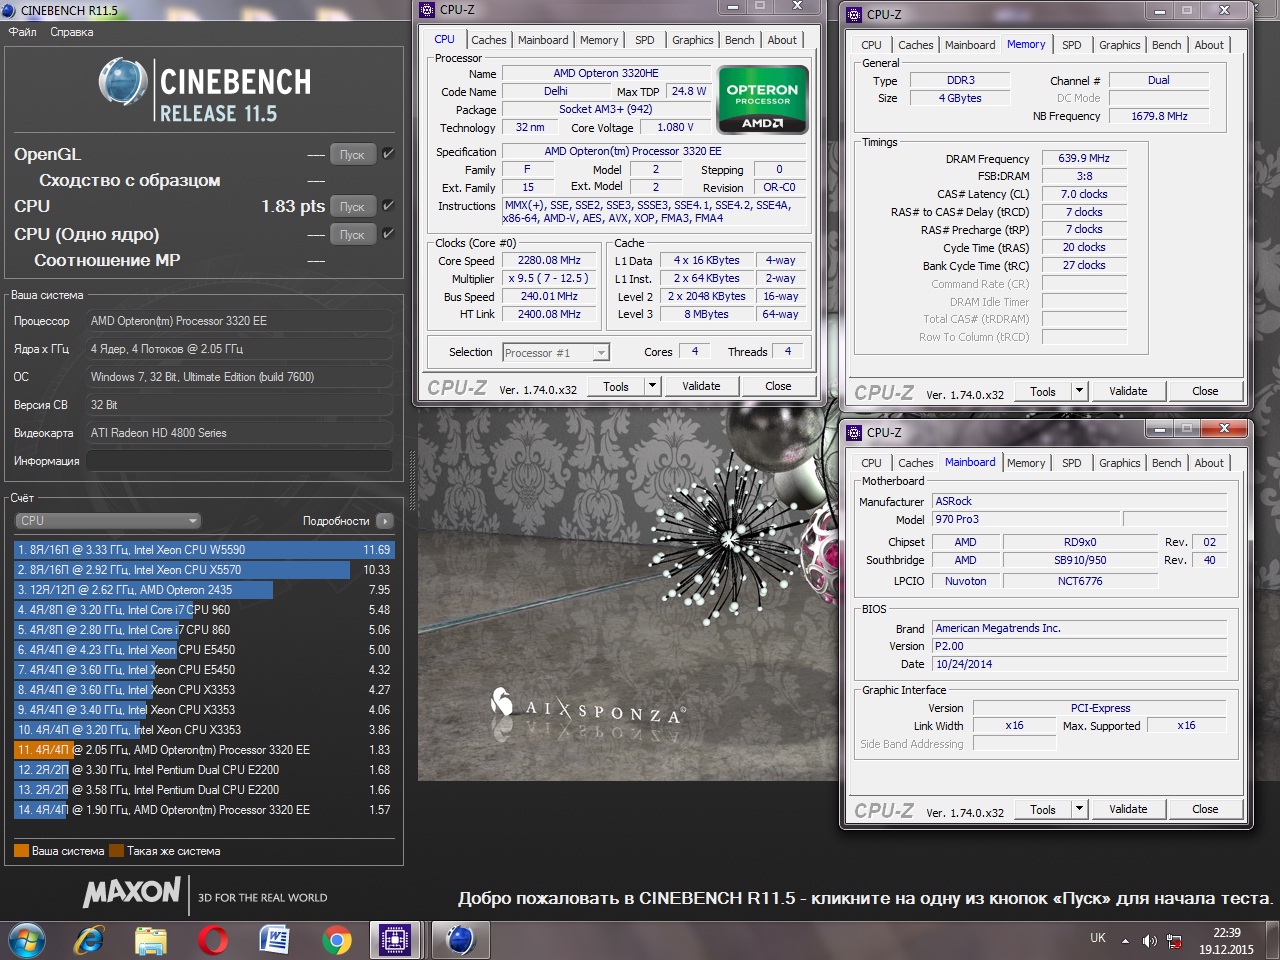
Task: Open the volume control in the system tray
Action: tap(1150, 940)
